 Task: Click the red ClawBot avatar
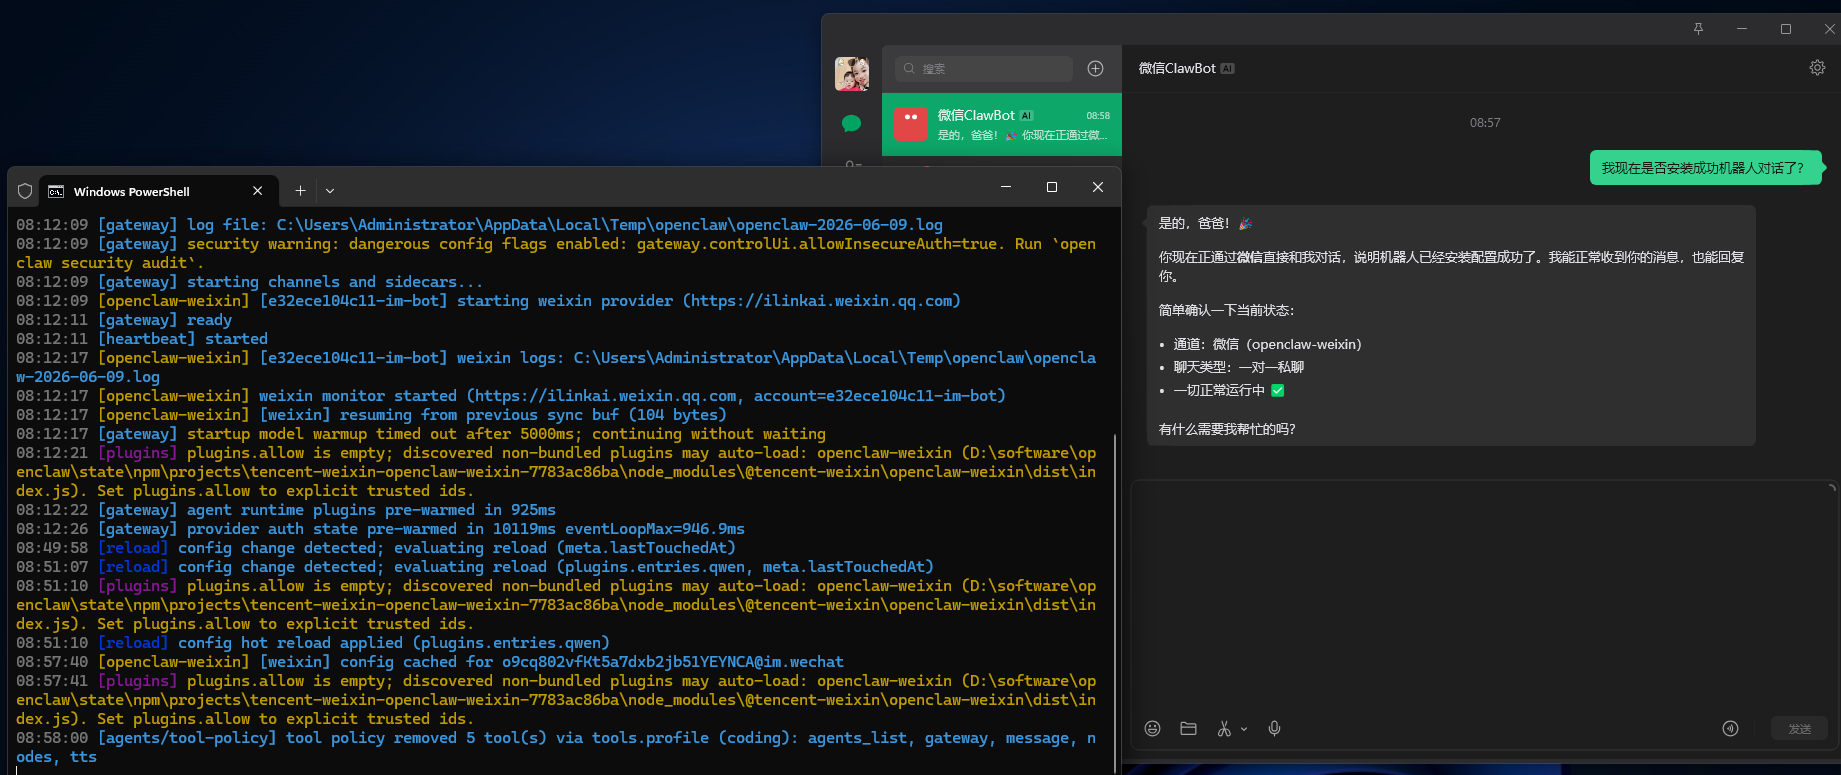pos(910,125)
